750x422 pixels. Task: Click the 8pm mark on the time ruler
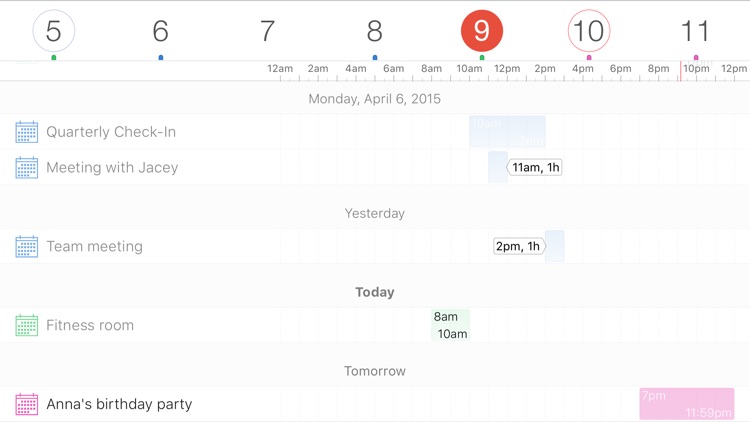click(658, 69)
